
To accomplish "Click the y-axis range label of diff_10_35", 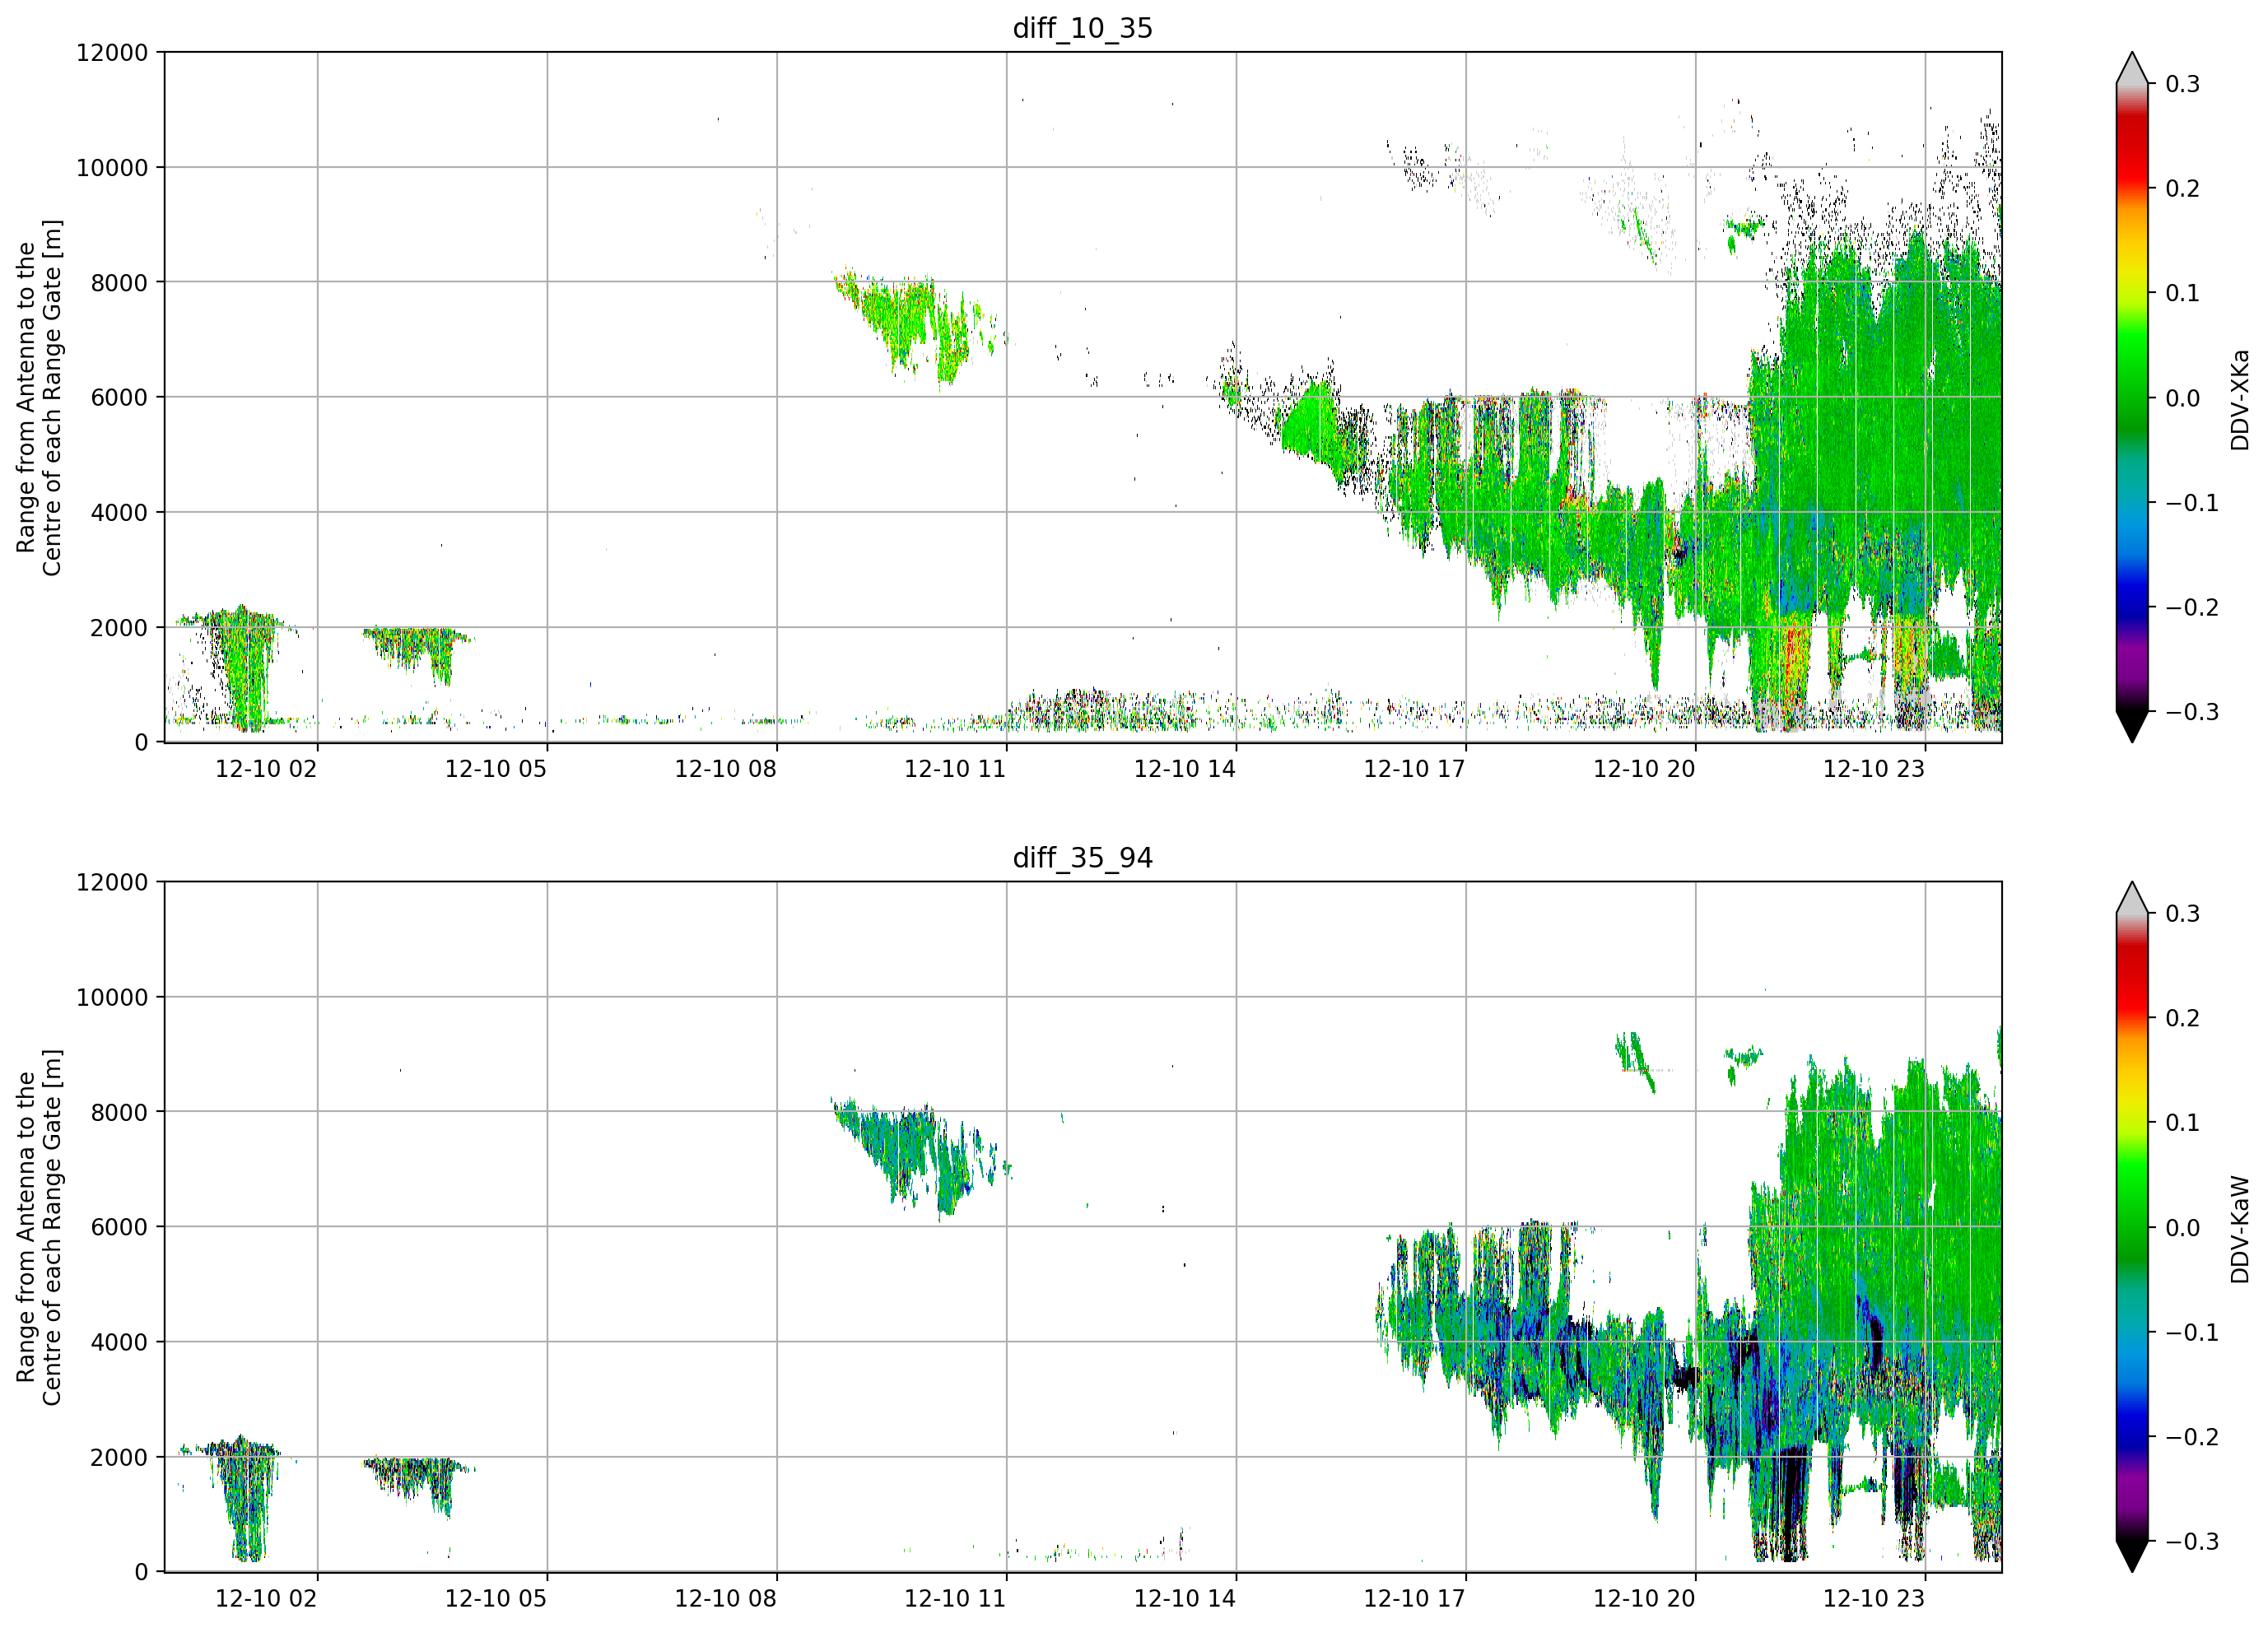I will [x=39, y=397].
